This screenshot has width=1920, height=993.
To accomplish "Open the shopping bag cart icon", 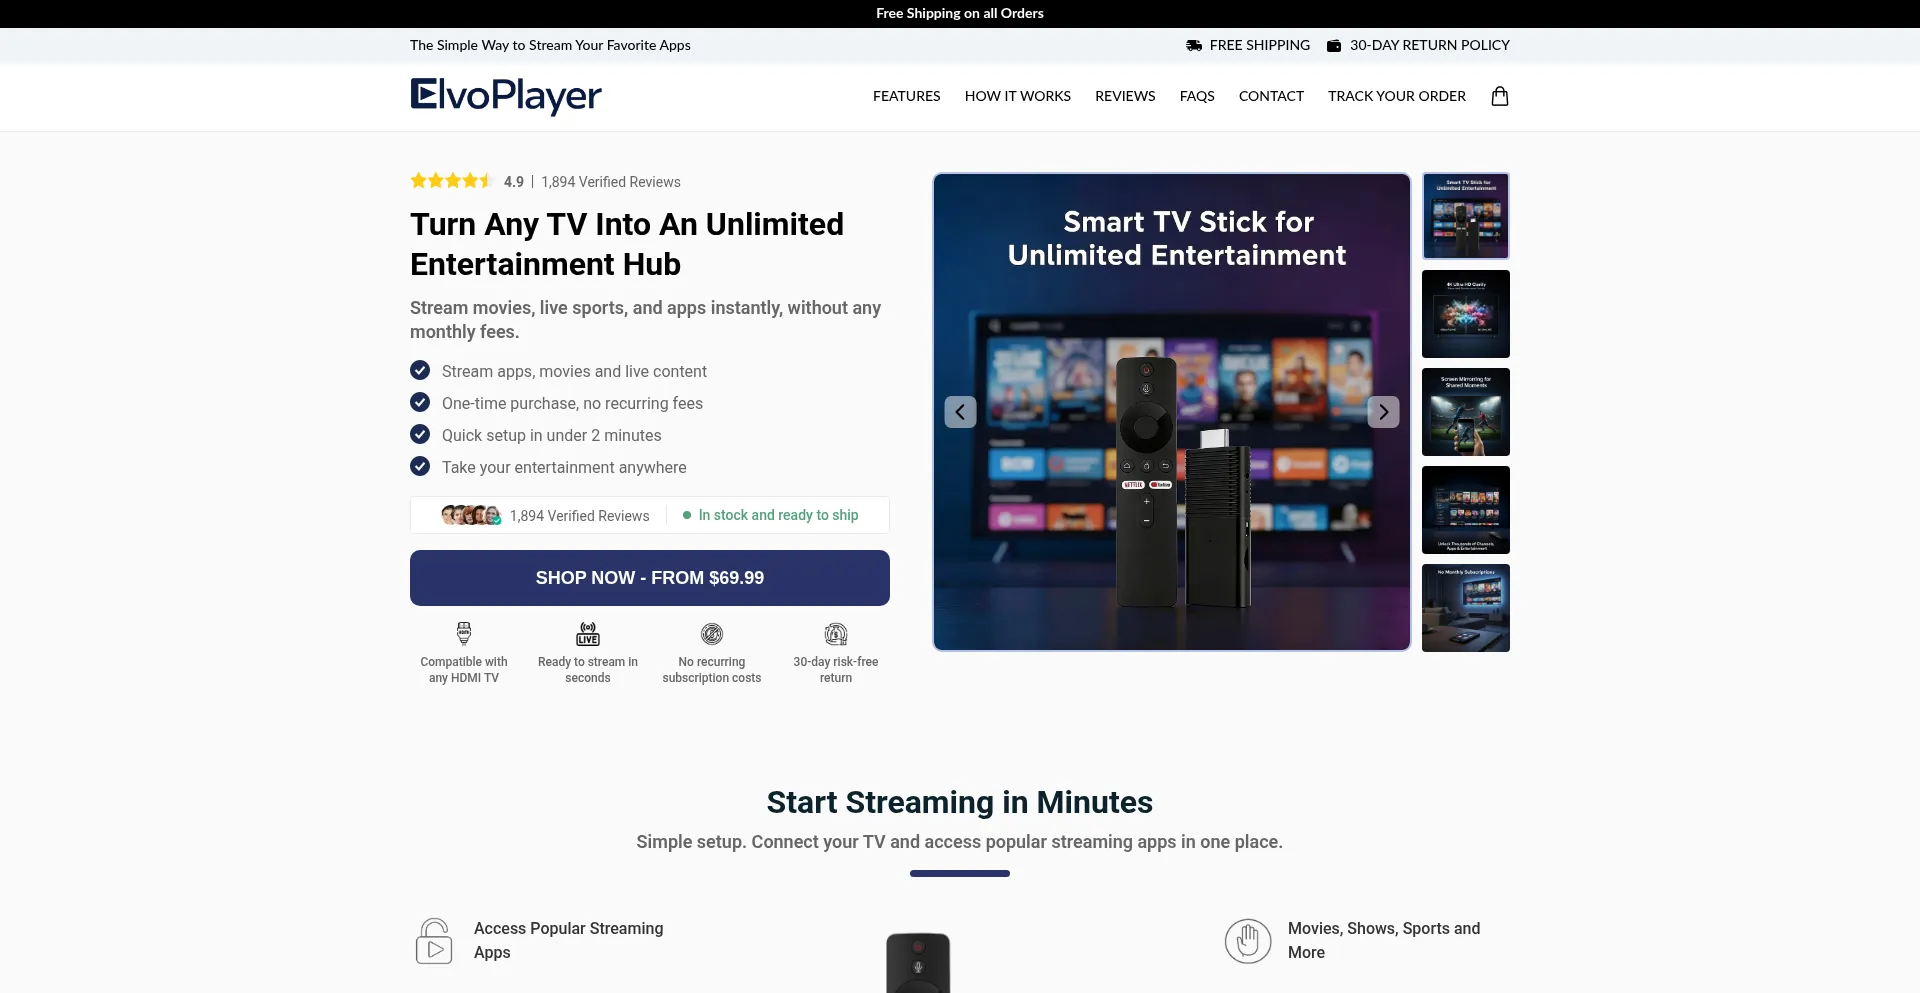I will point(1500,96).
